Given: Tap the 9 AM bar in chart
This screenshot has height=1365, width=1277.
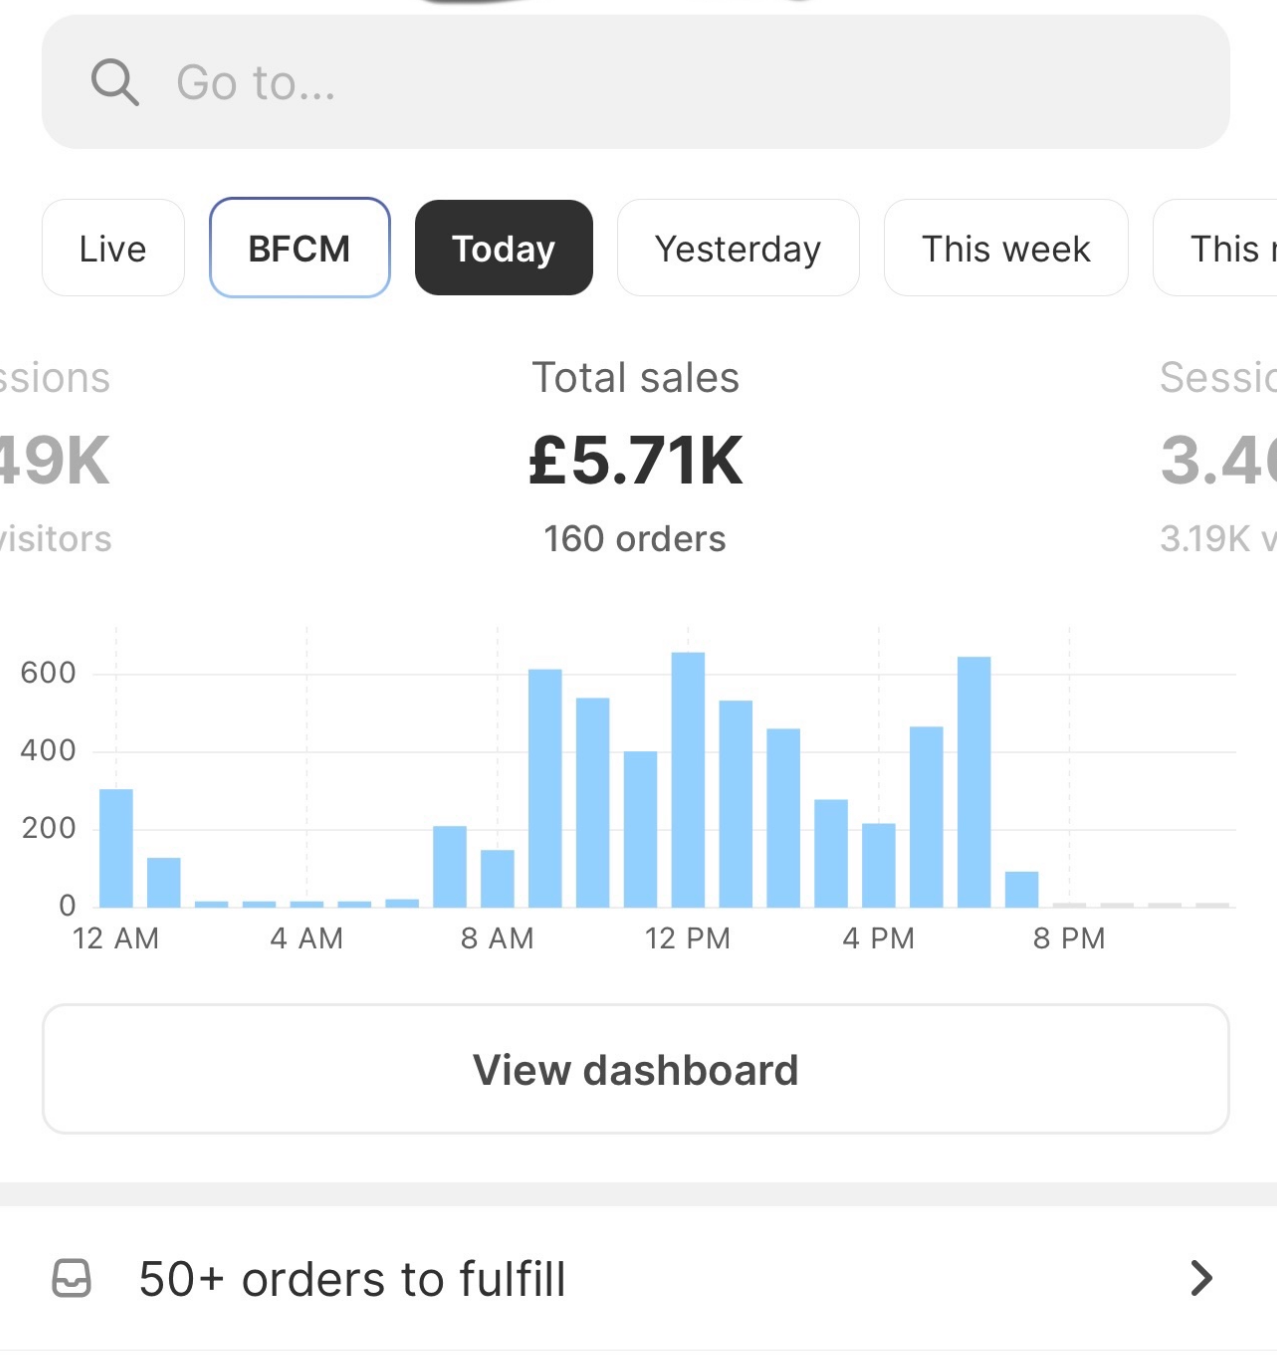Looking at the screenshot, I should click(545, 788).
